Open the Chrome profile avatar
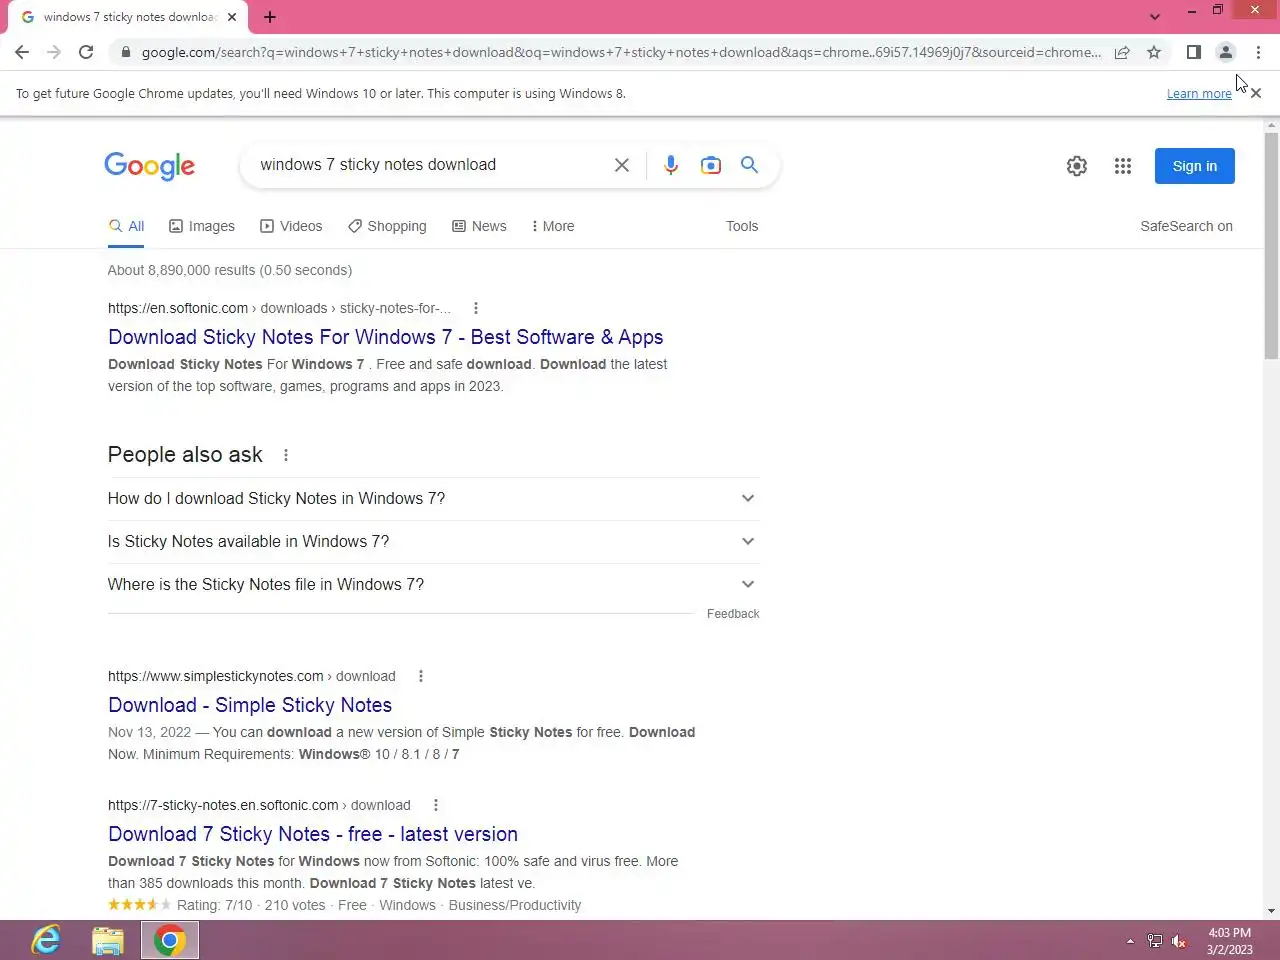The image size is (1280, 960). (1225, 52)
